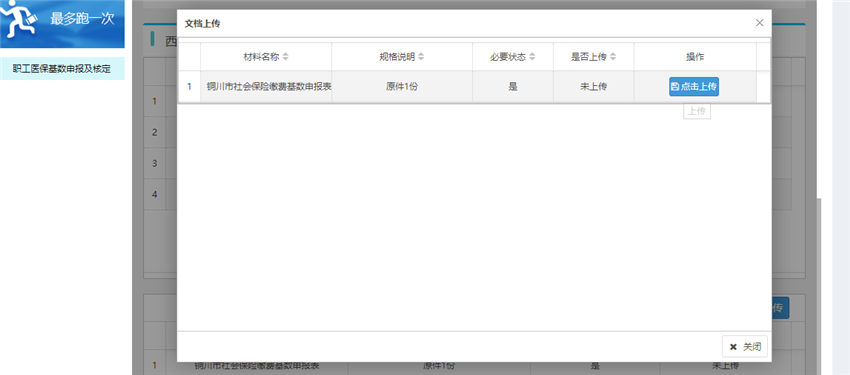Sort by 材料名称 column arrows
Image resolution: width=850 pixels, height=375 pixels.
286,57
